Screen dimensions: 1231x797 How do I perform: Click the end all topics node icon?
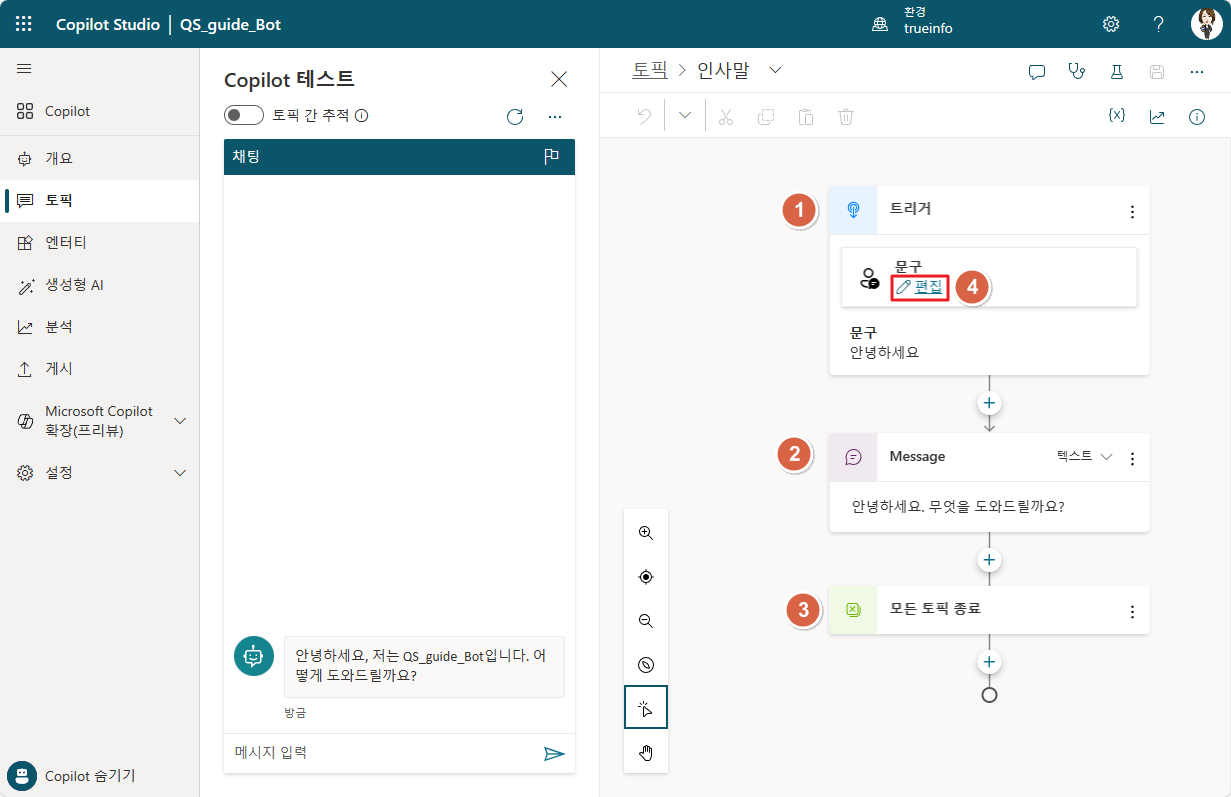853,610
